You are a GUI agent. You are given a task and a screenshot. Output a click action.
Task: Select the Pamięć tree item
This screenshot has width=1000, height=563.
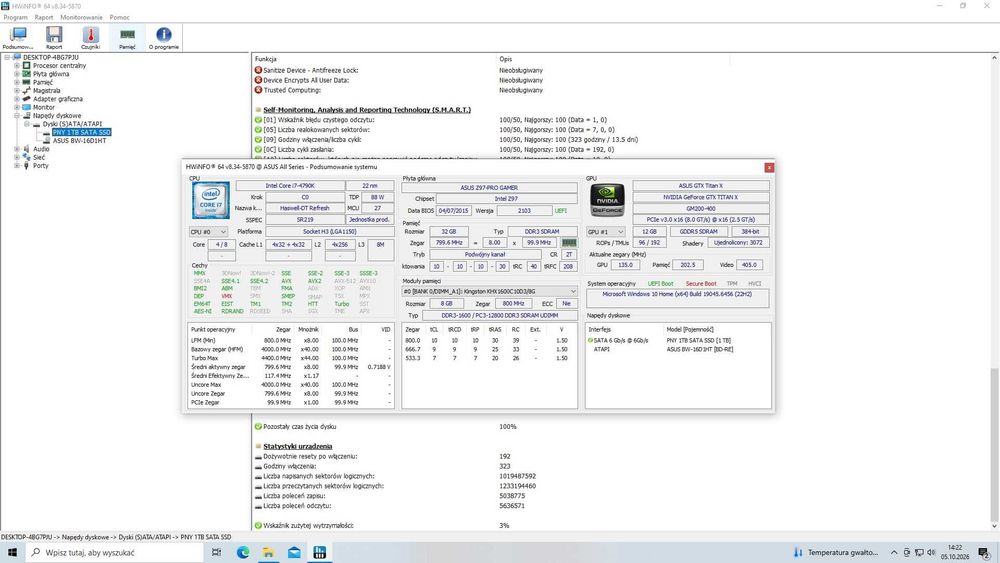click(43, 82)
